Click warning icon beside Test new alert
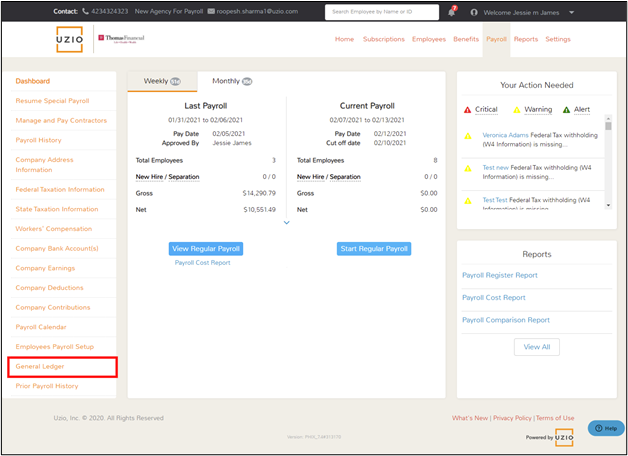Viewport: 628px width, 456px height. [468, 169]
